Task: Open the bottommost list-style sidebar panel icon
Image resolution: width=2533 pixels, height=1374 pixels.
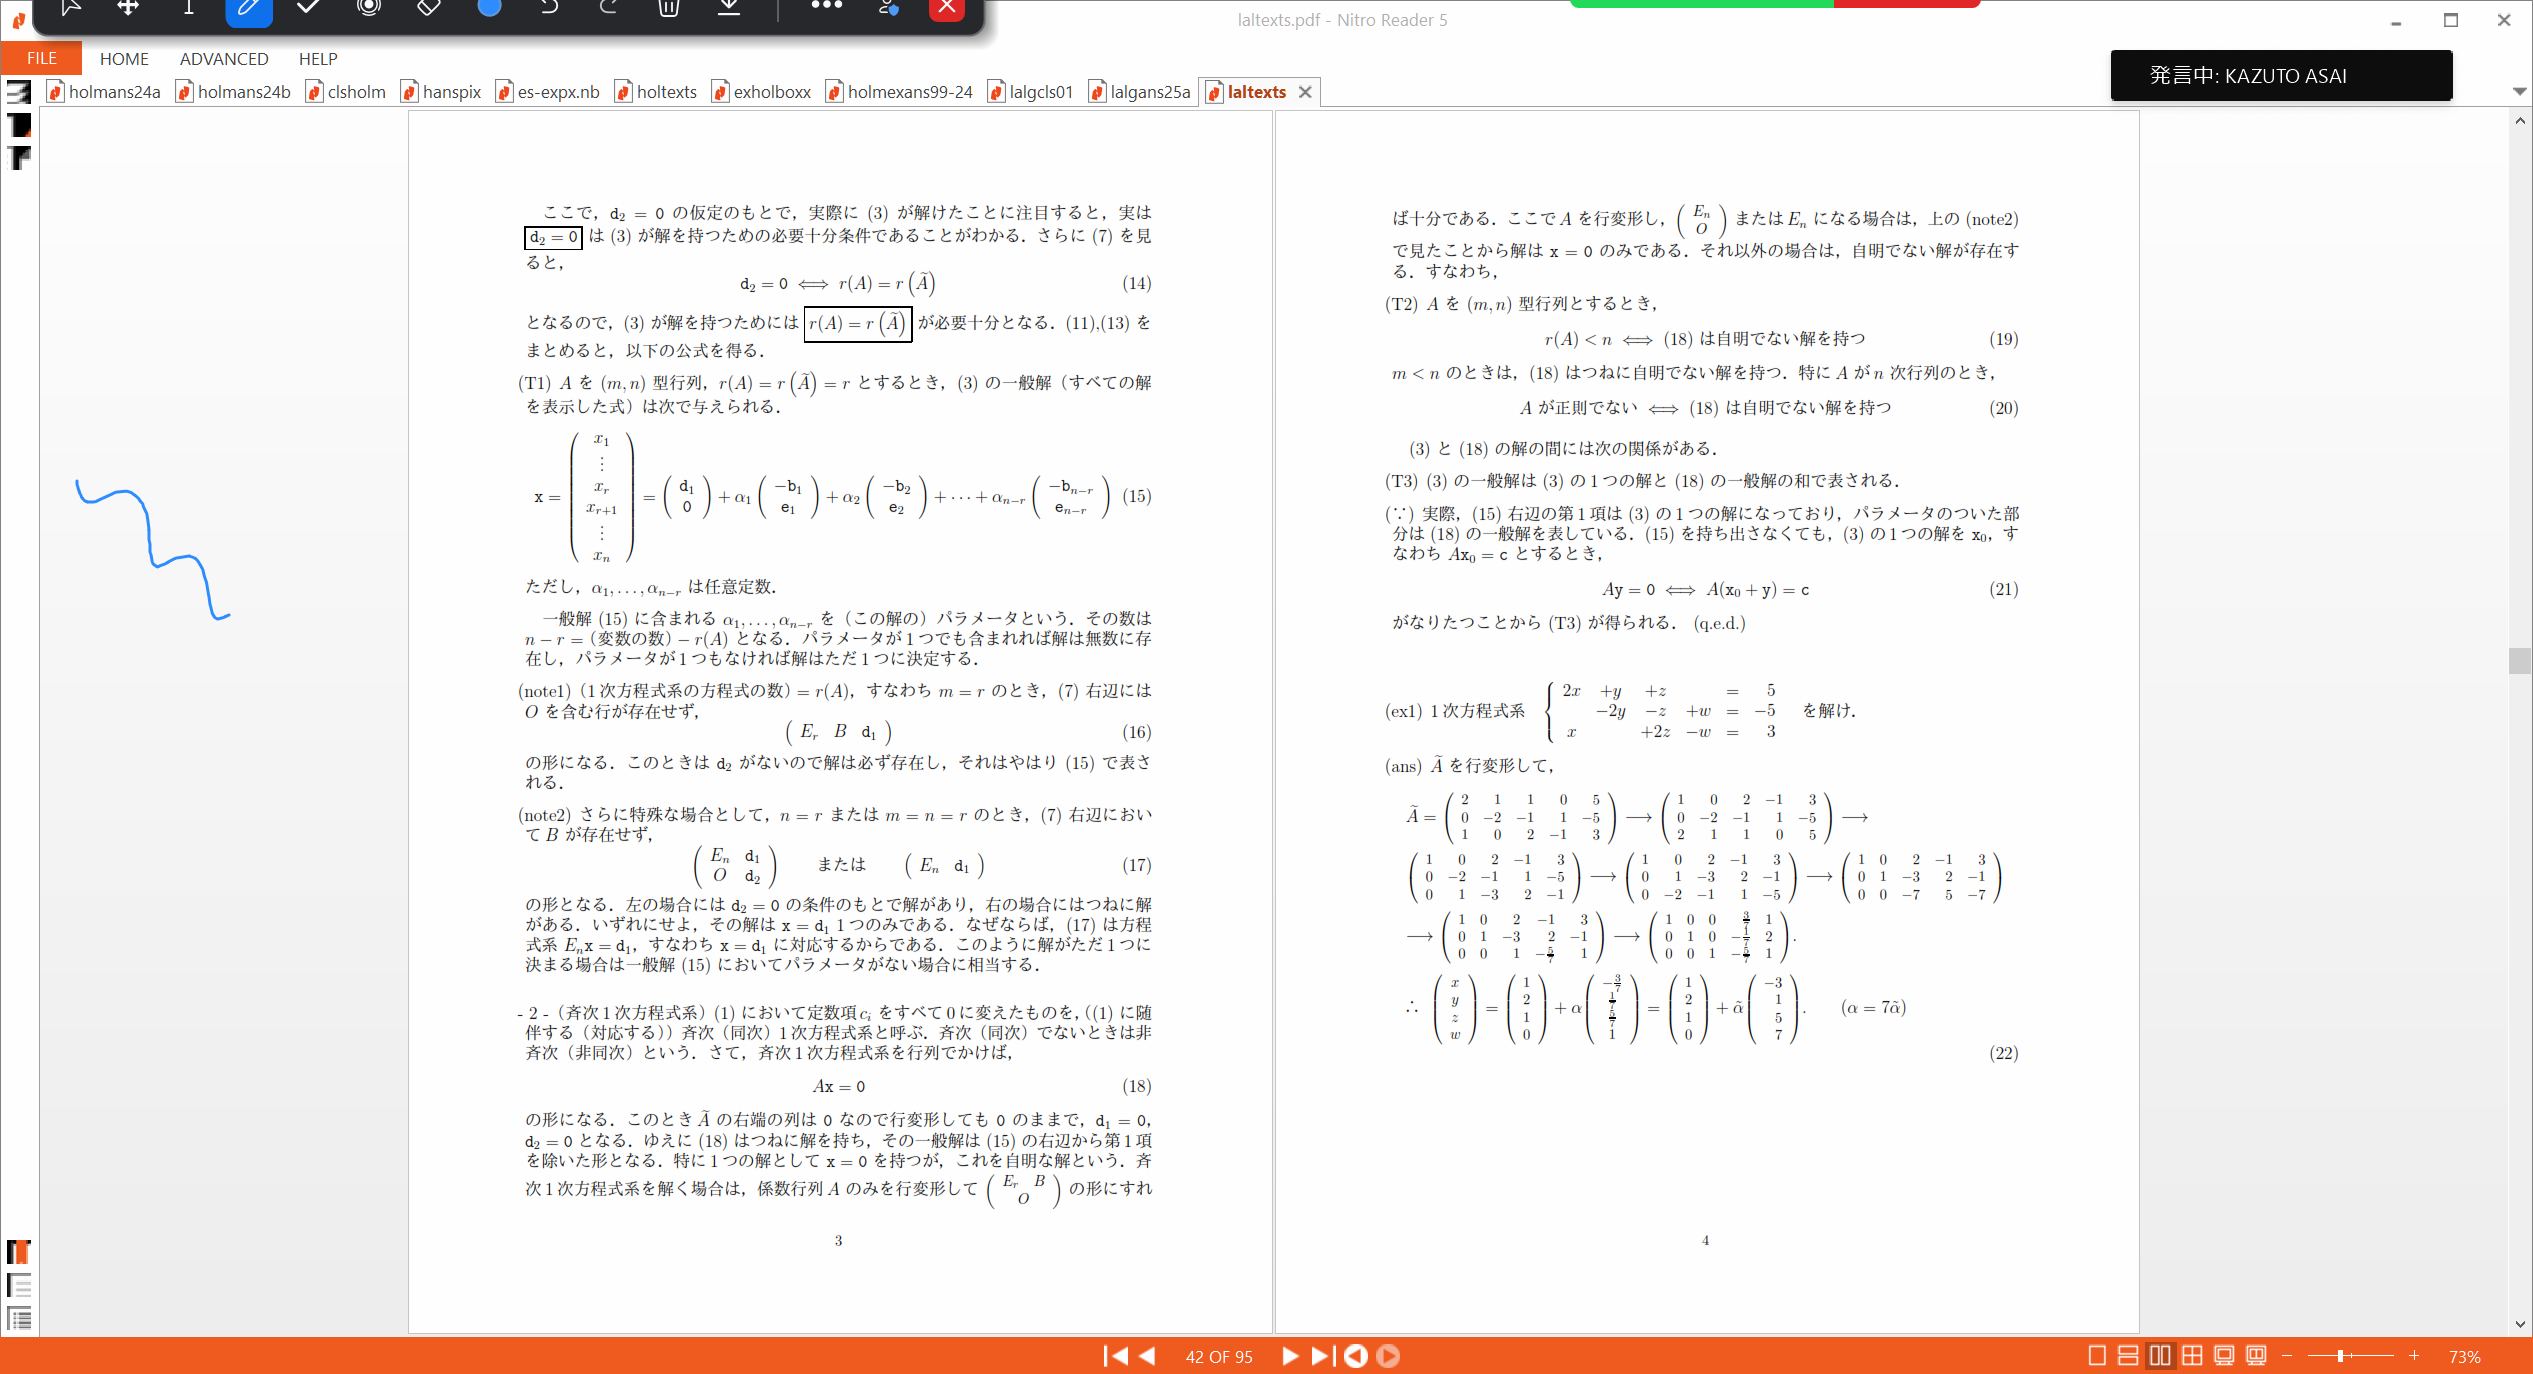Action: pos(19,1318)
